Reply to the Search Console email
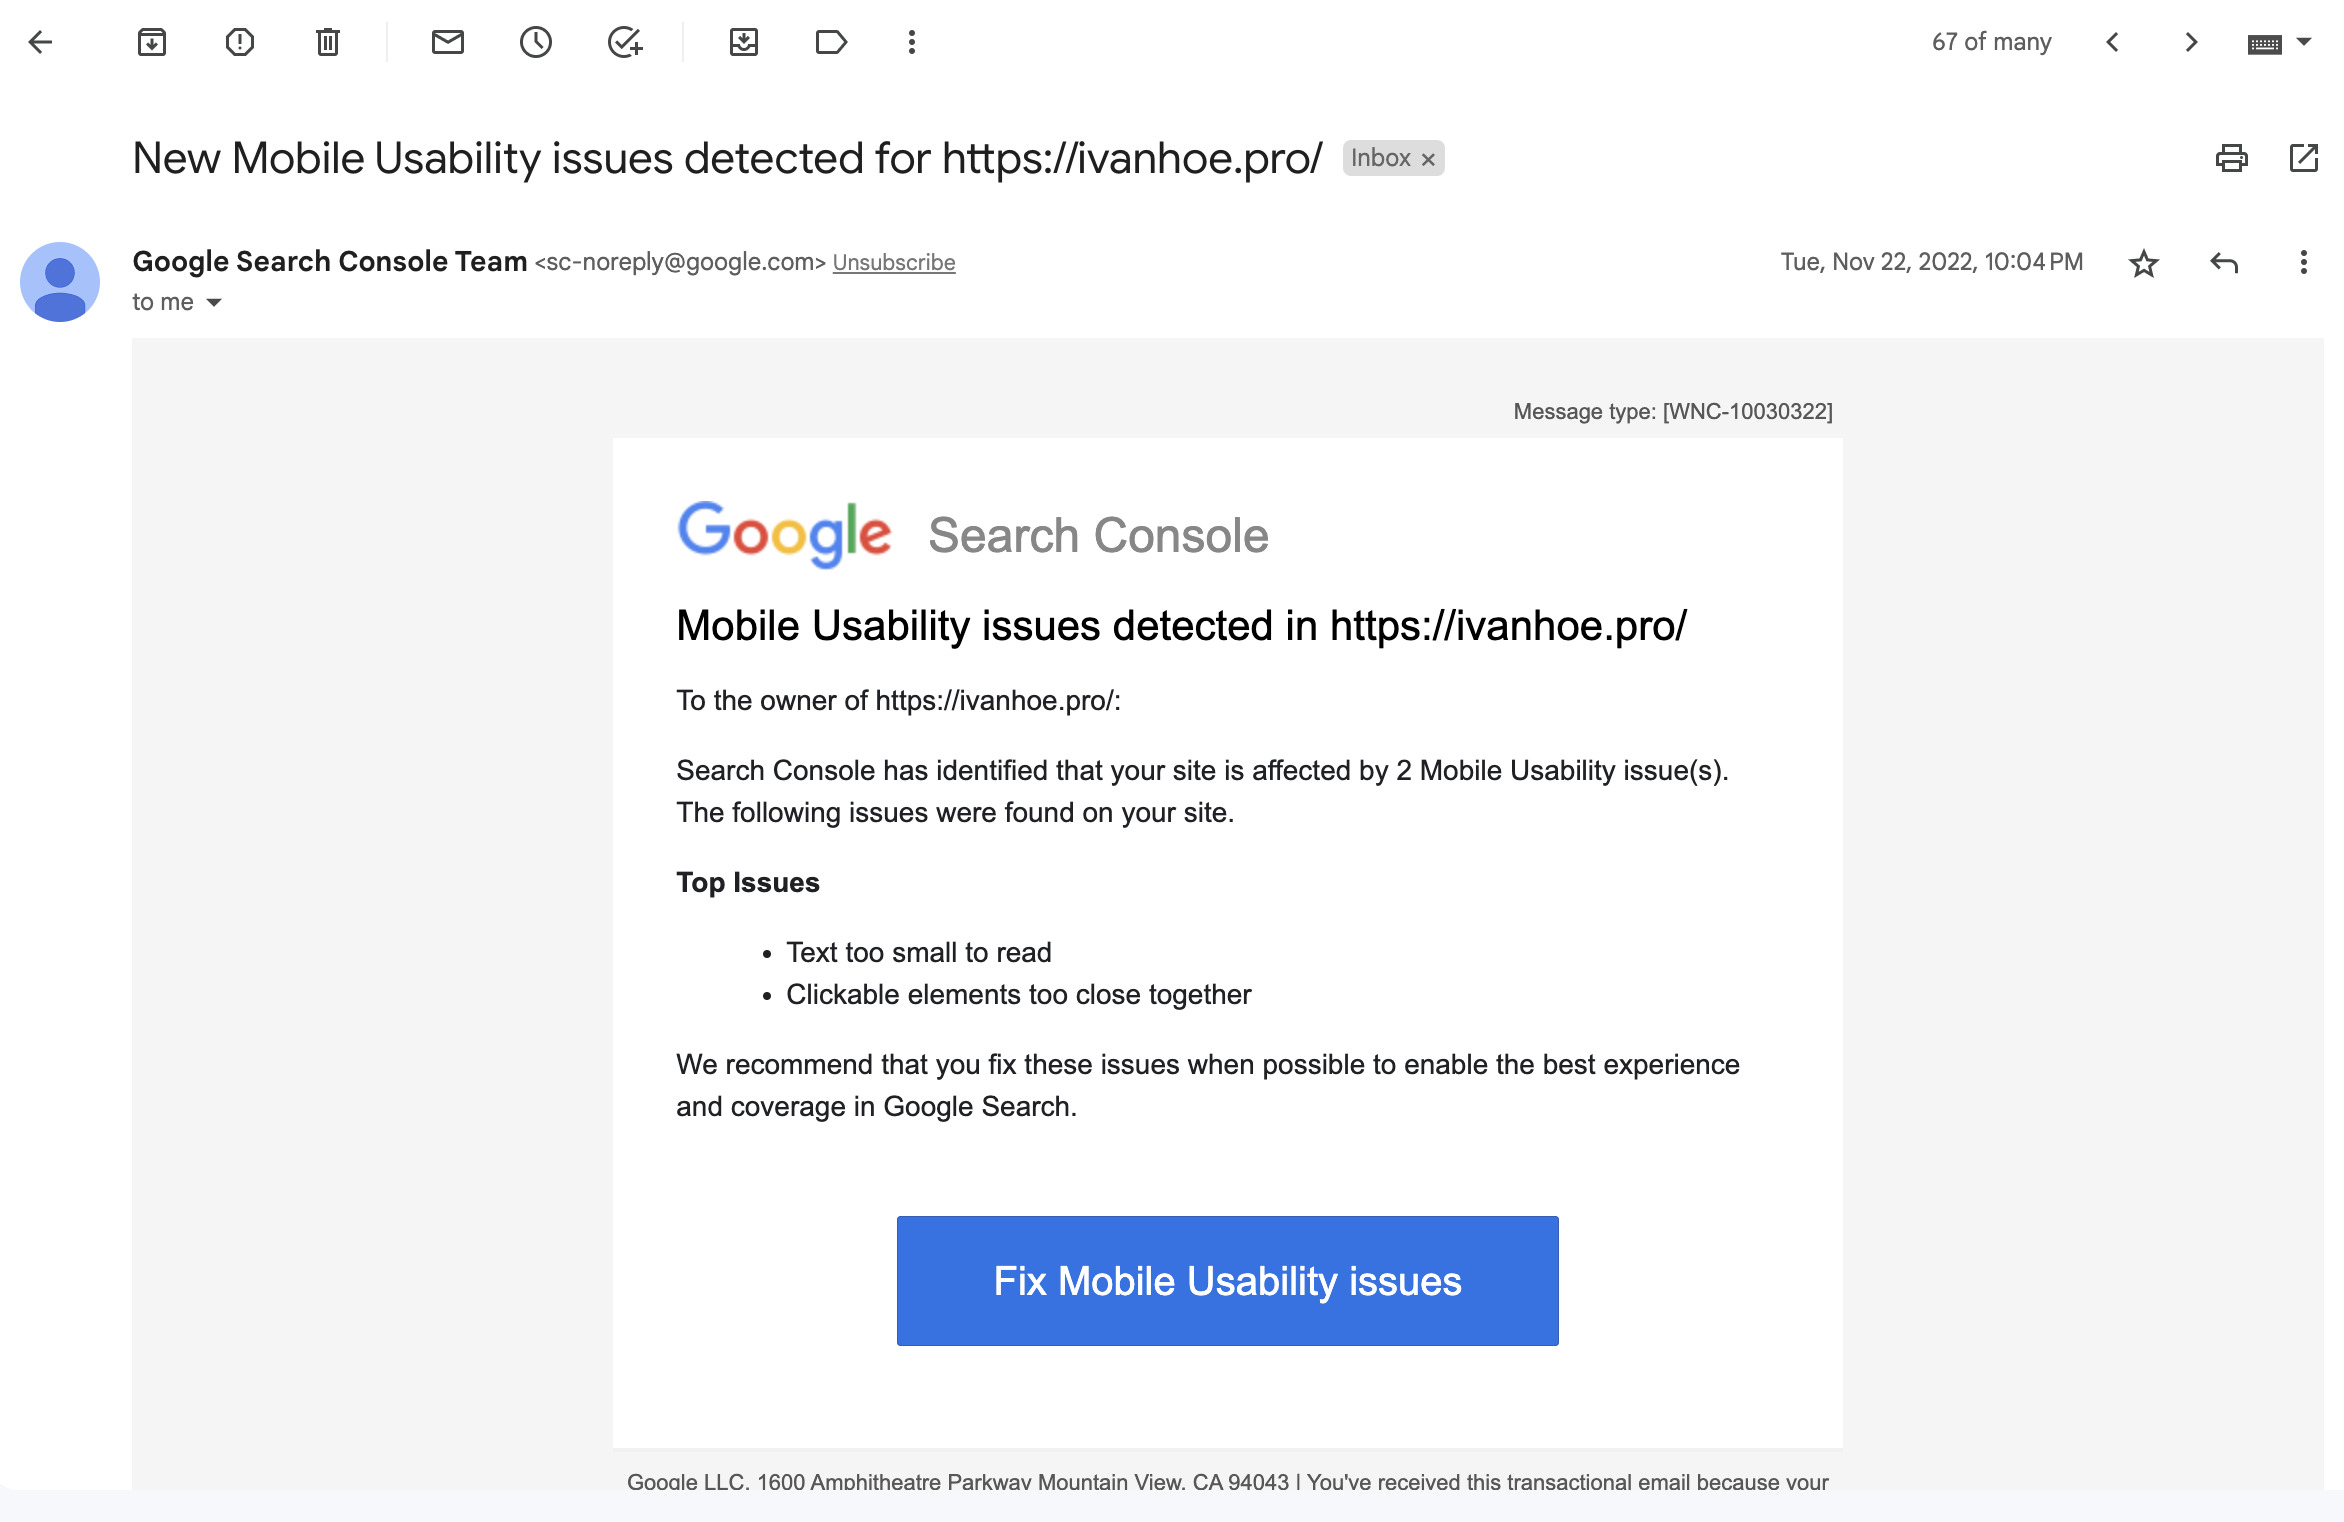The height and width of the screenshot is (1522, 2344). (2224, 263)
